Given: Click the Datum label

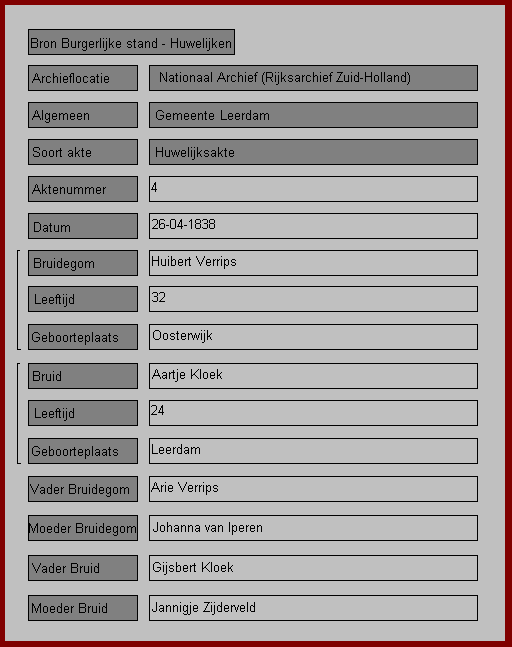Looking at the screenshot, I should tap(83, 226).
